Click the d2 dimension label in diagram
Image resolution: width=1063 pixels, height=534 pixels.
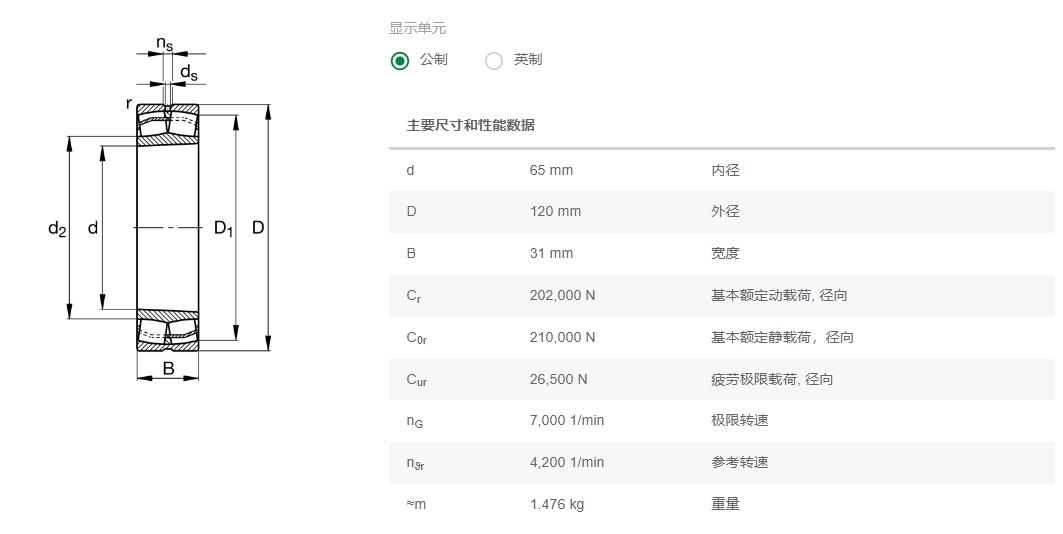pyautogui.click(x=57, y=229)
